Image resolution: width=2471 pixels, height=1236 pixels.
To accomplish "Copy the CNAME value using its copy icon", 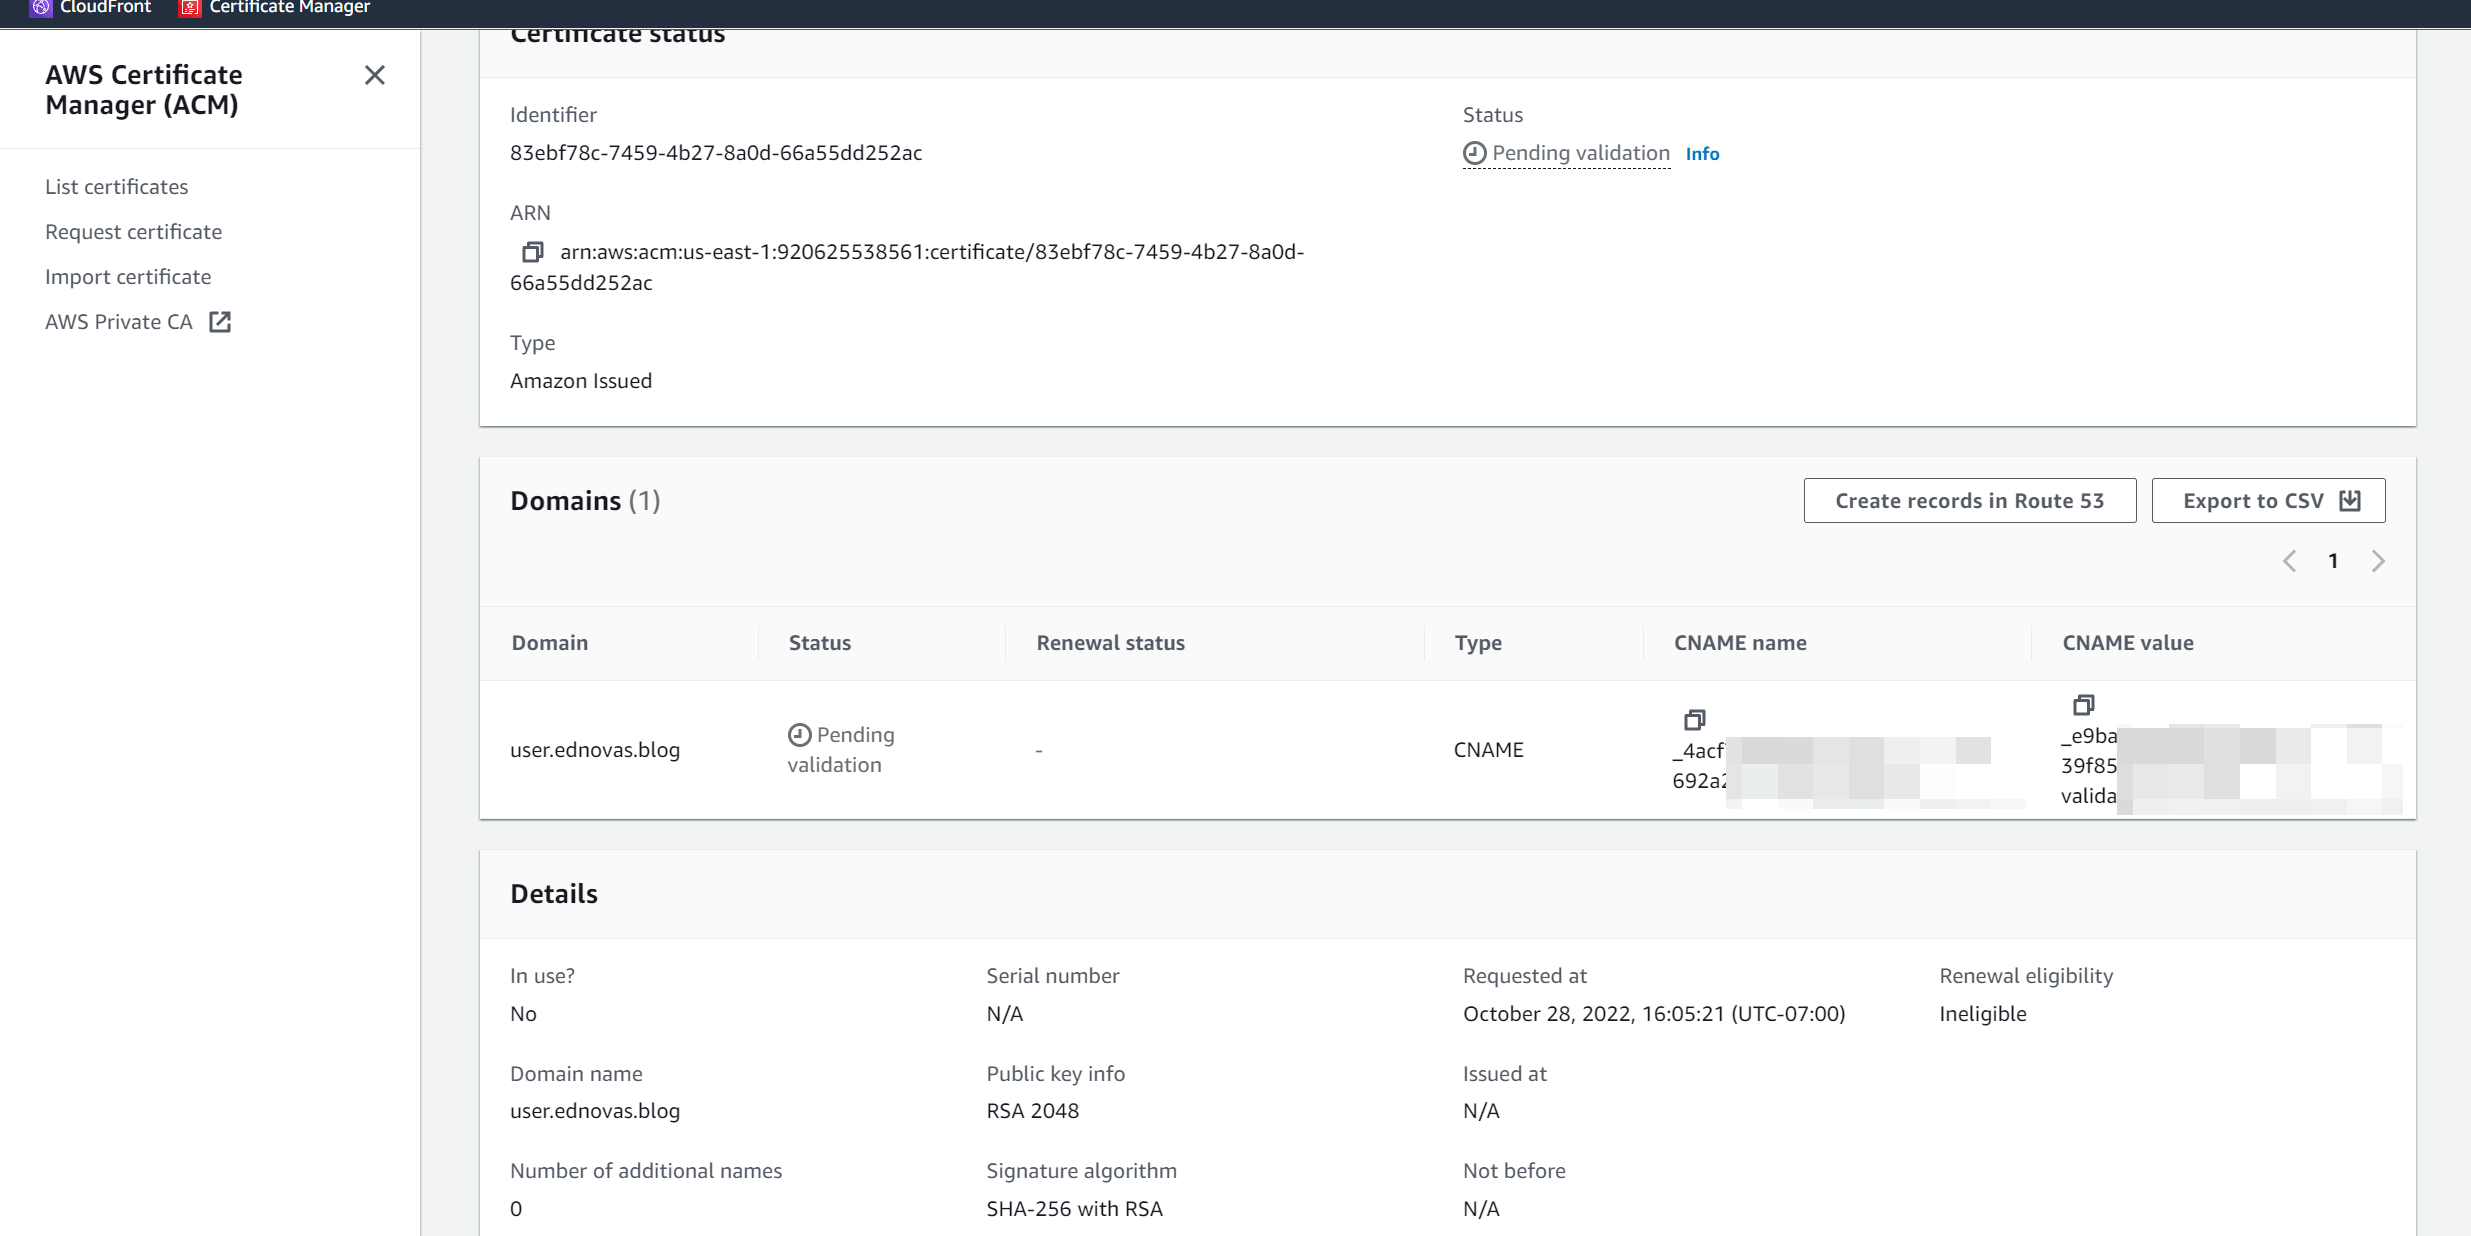I will tap(2083, 705).
